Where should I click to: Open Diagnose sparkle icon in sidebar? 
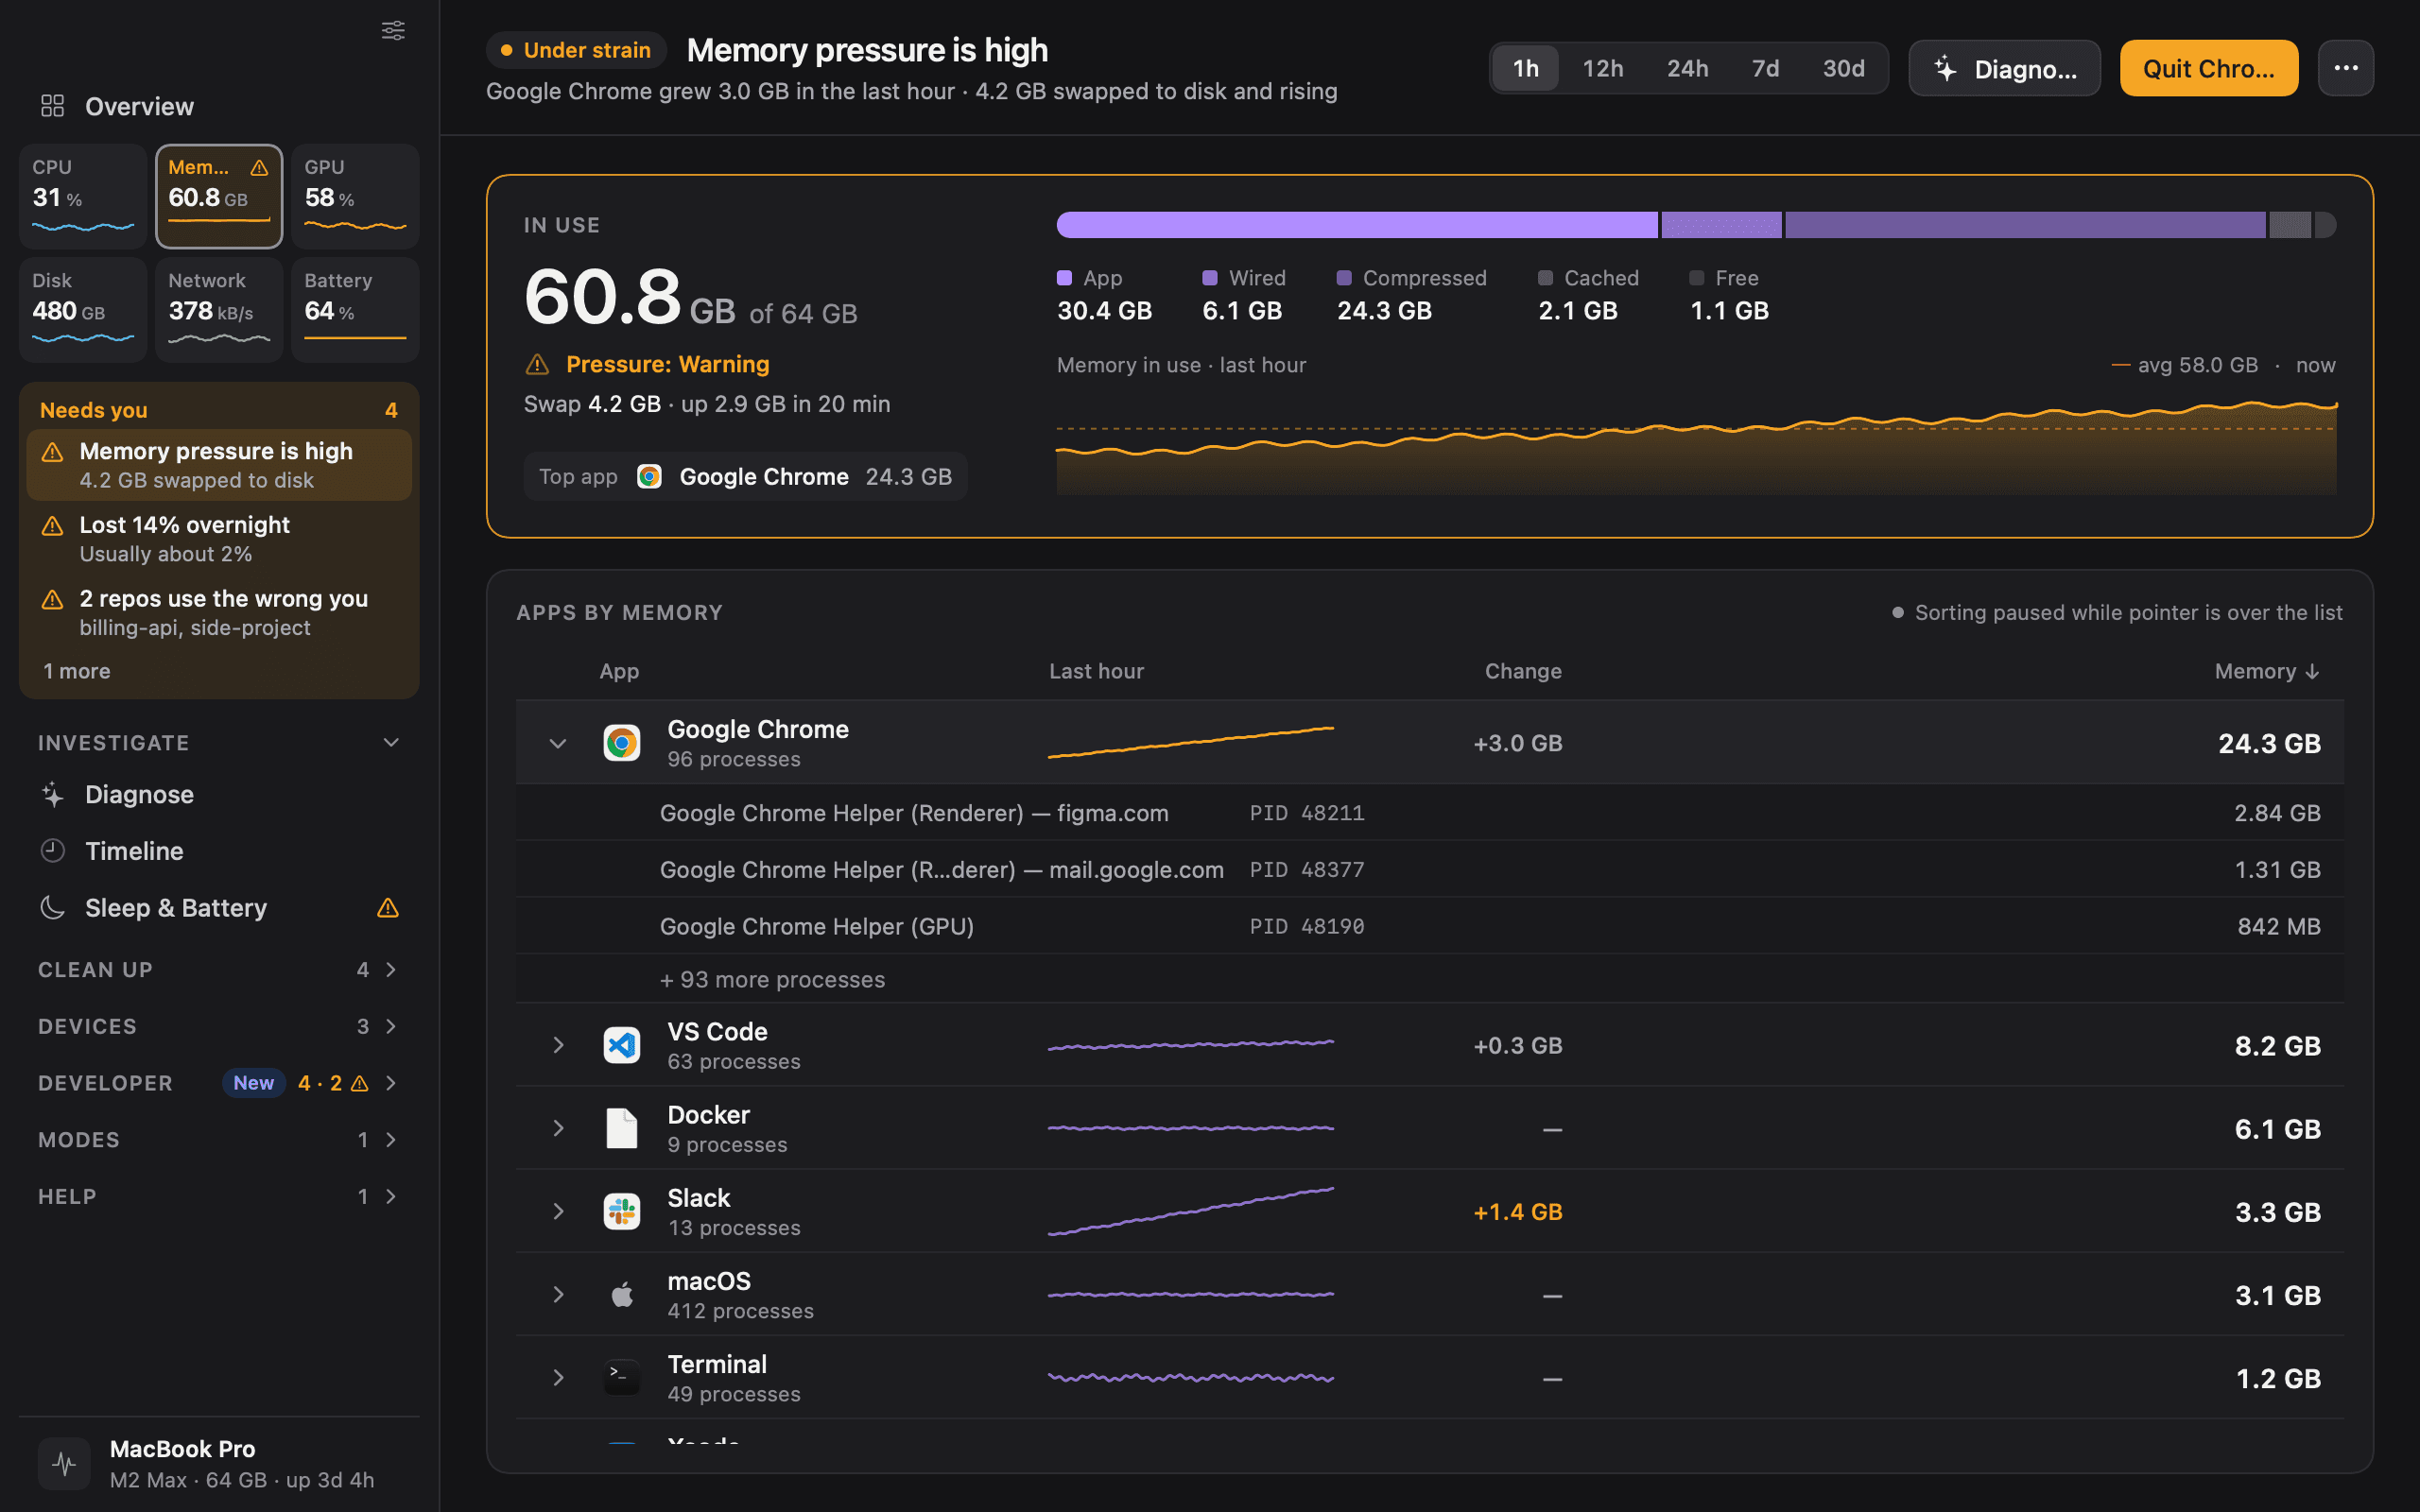pos(52,794)
